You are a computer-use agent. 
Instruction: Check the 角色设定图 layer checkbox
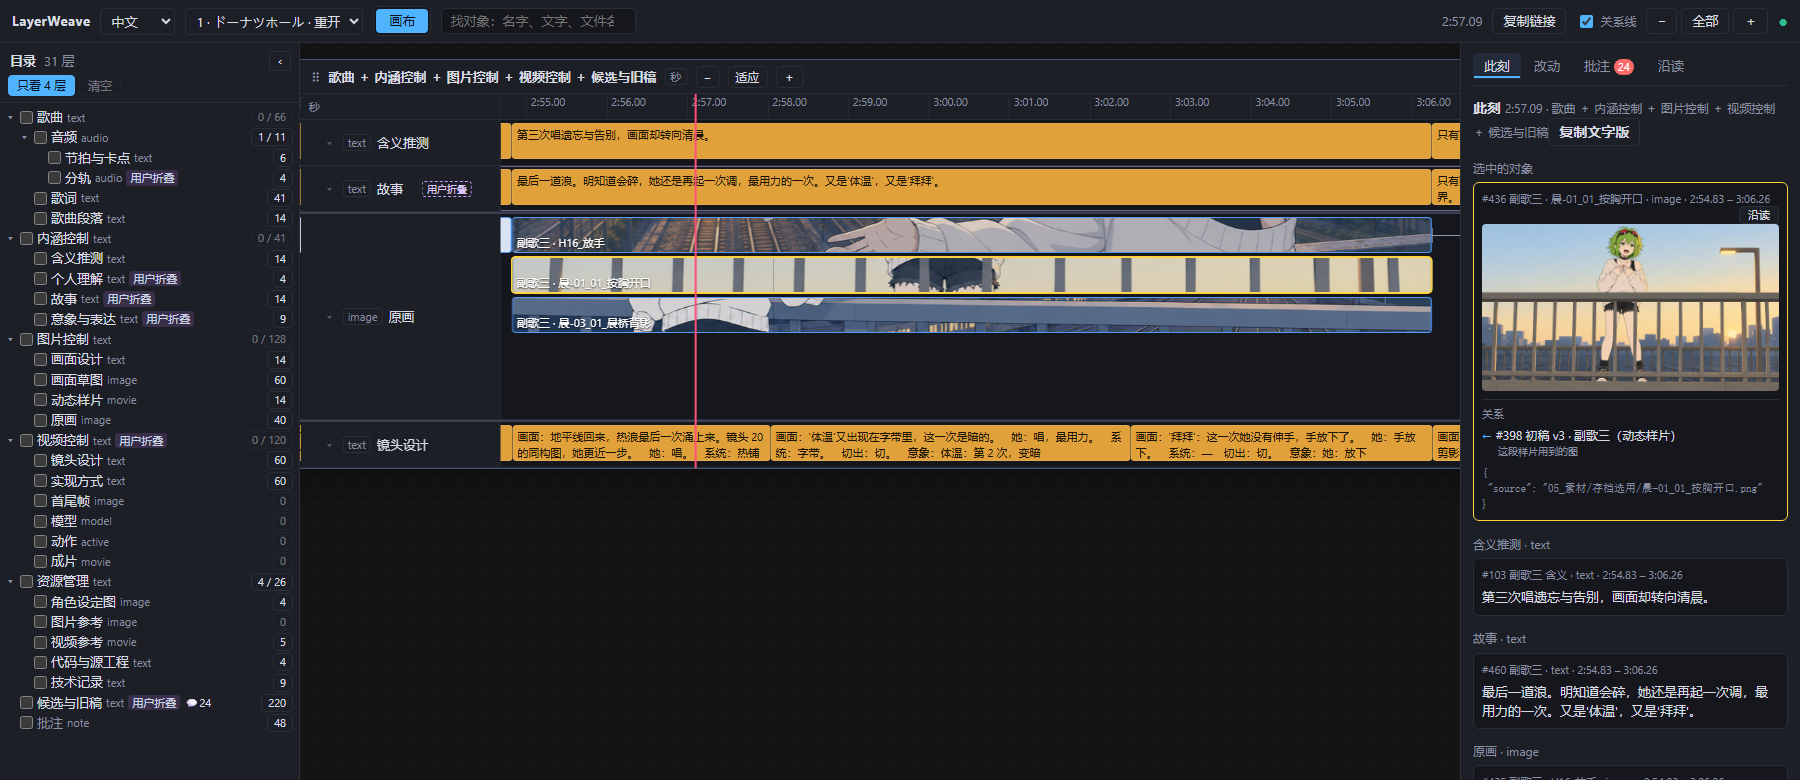click(41, 602)
